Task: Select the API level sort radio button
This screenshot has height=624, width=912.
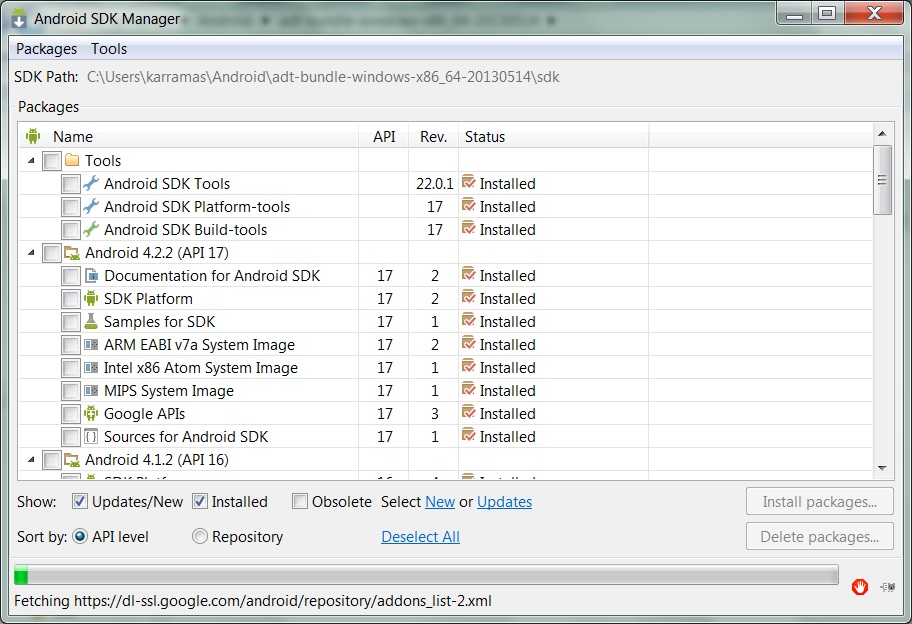Action: pyautogui.click(x=80, y=536)
